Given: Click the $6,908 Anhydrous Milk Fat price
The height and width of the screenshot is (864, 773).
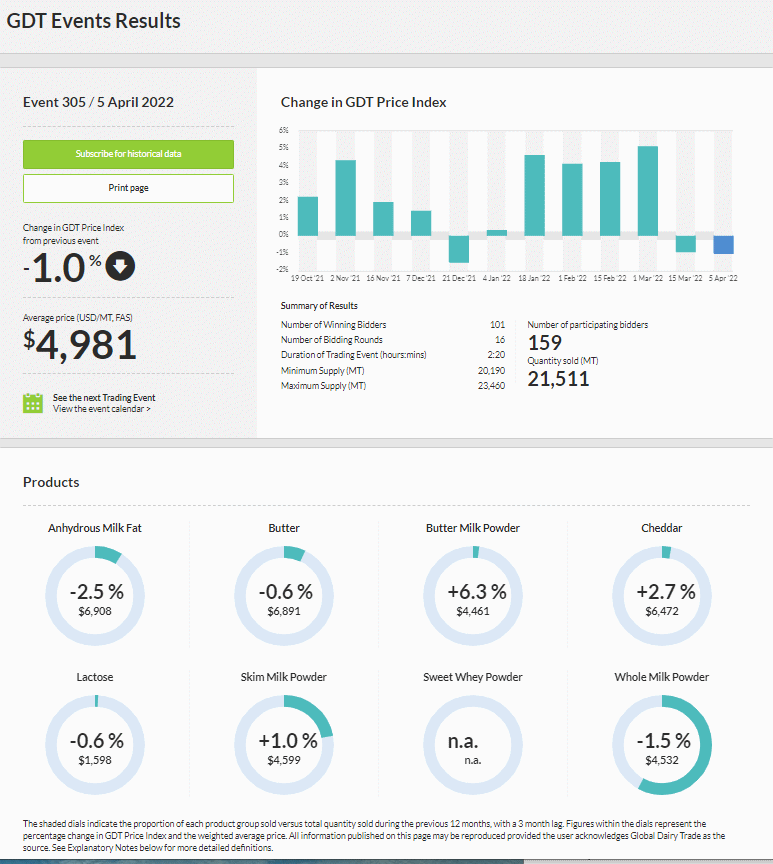Looking at the screenshot, I should click(x=95, y=611).
